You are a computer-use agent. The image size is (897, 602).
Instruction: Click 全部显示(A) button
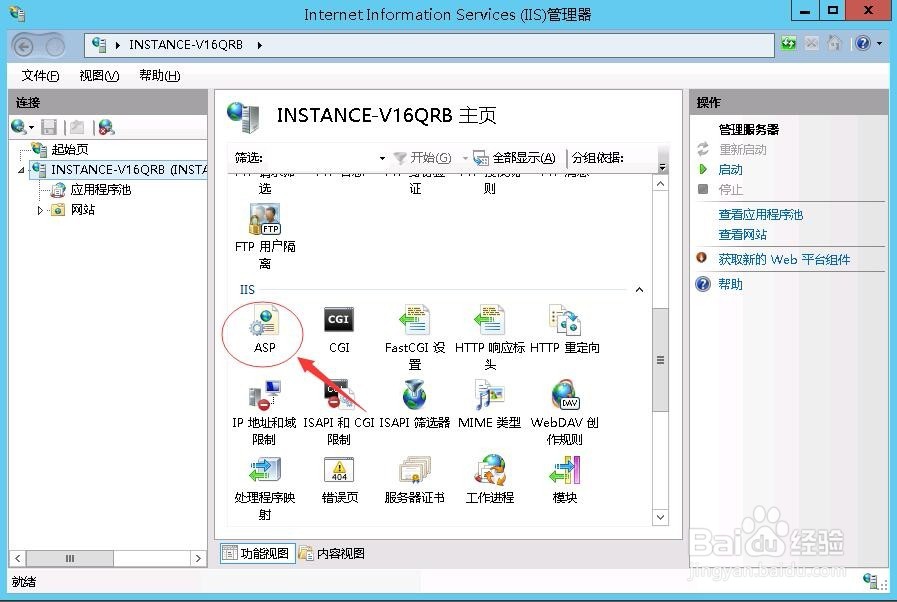pos(515,158)
